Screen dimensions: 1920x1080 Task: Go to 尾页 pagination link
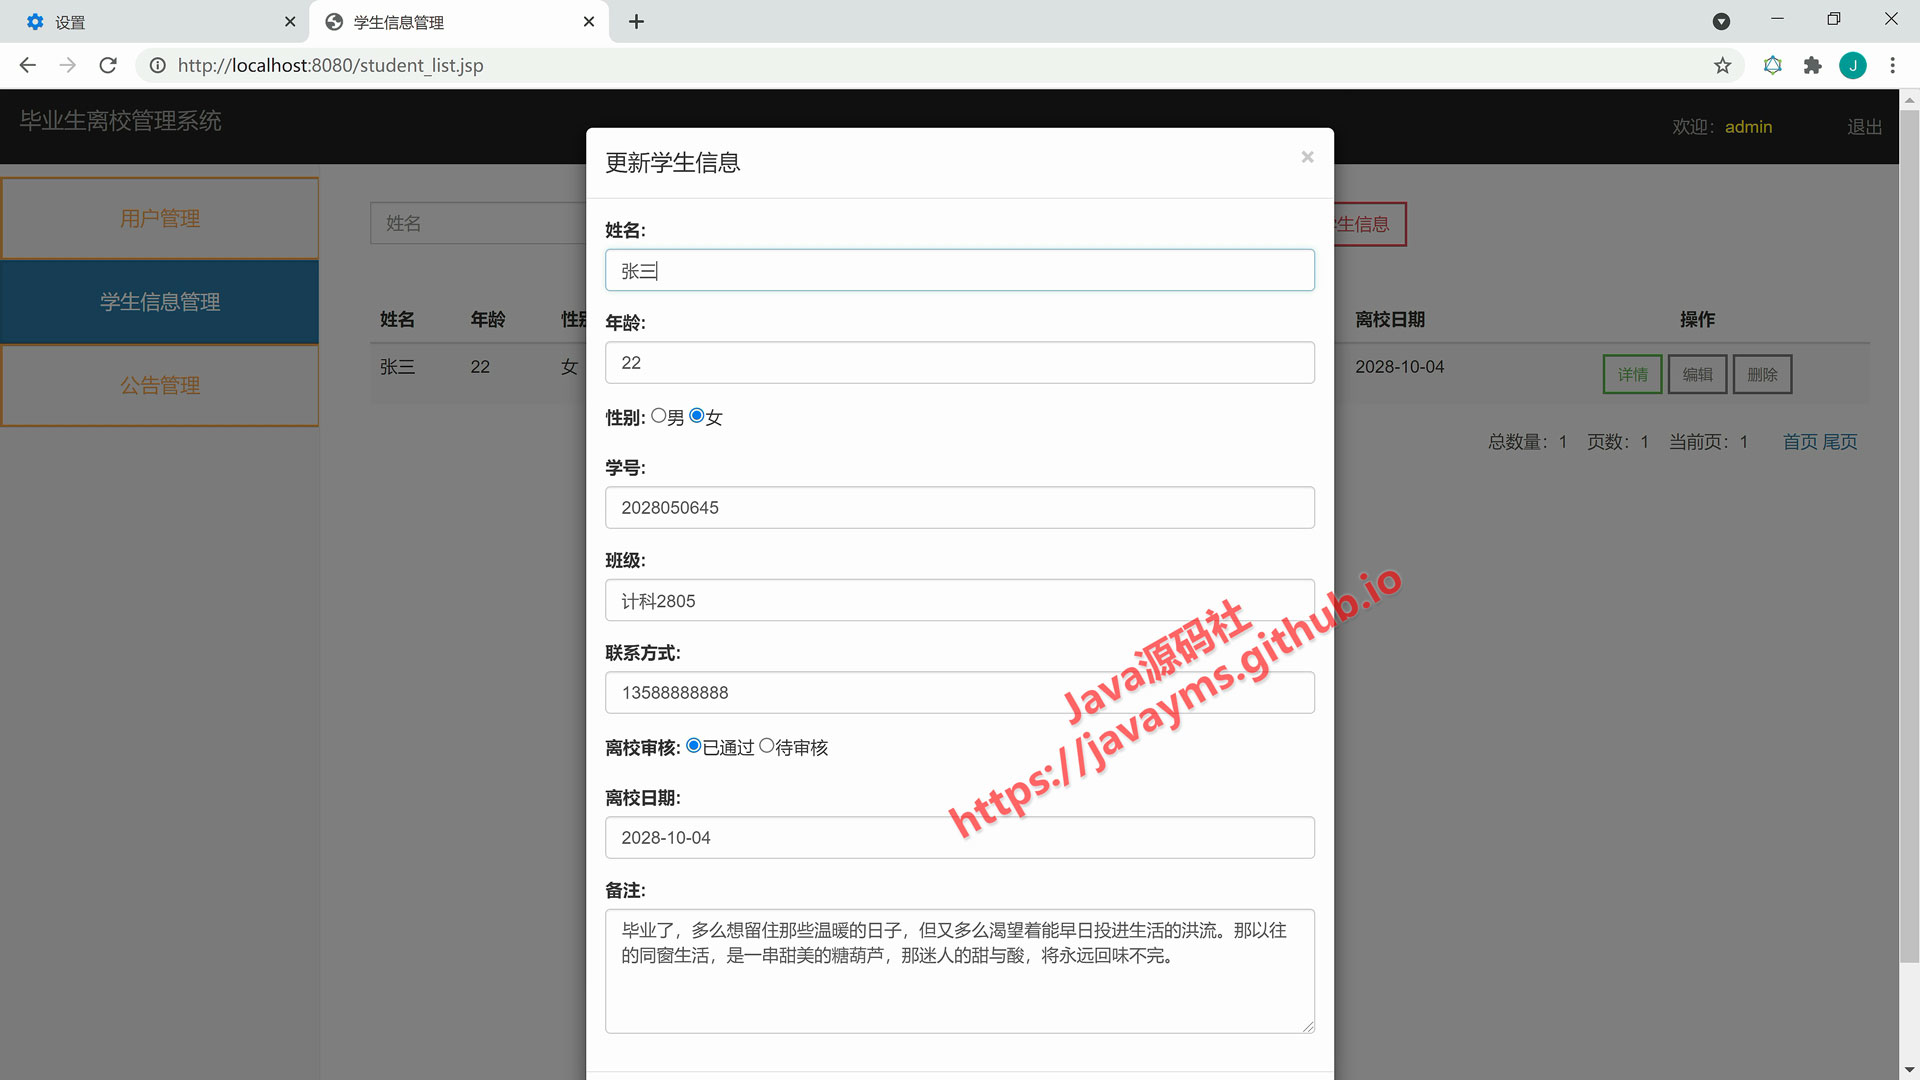click(1840, 442)
